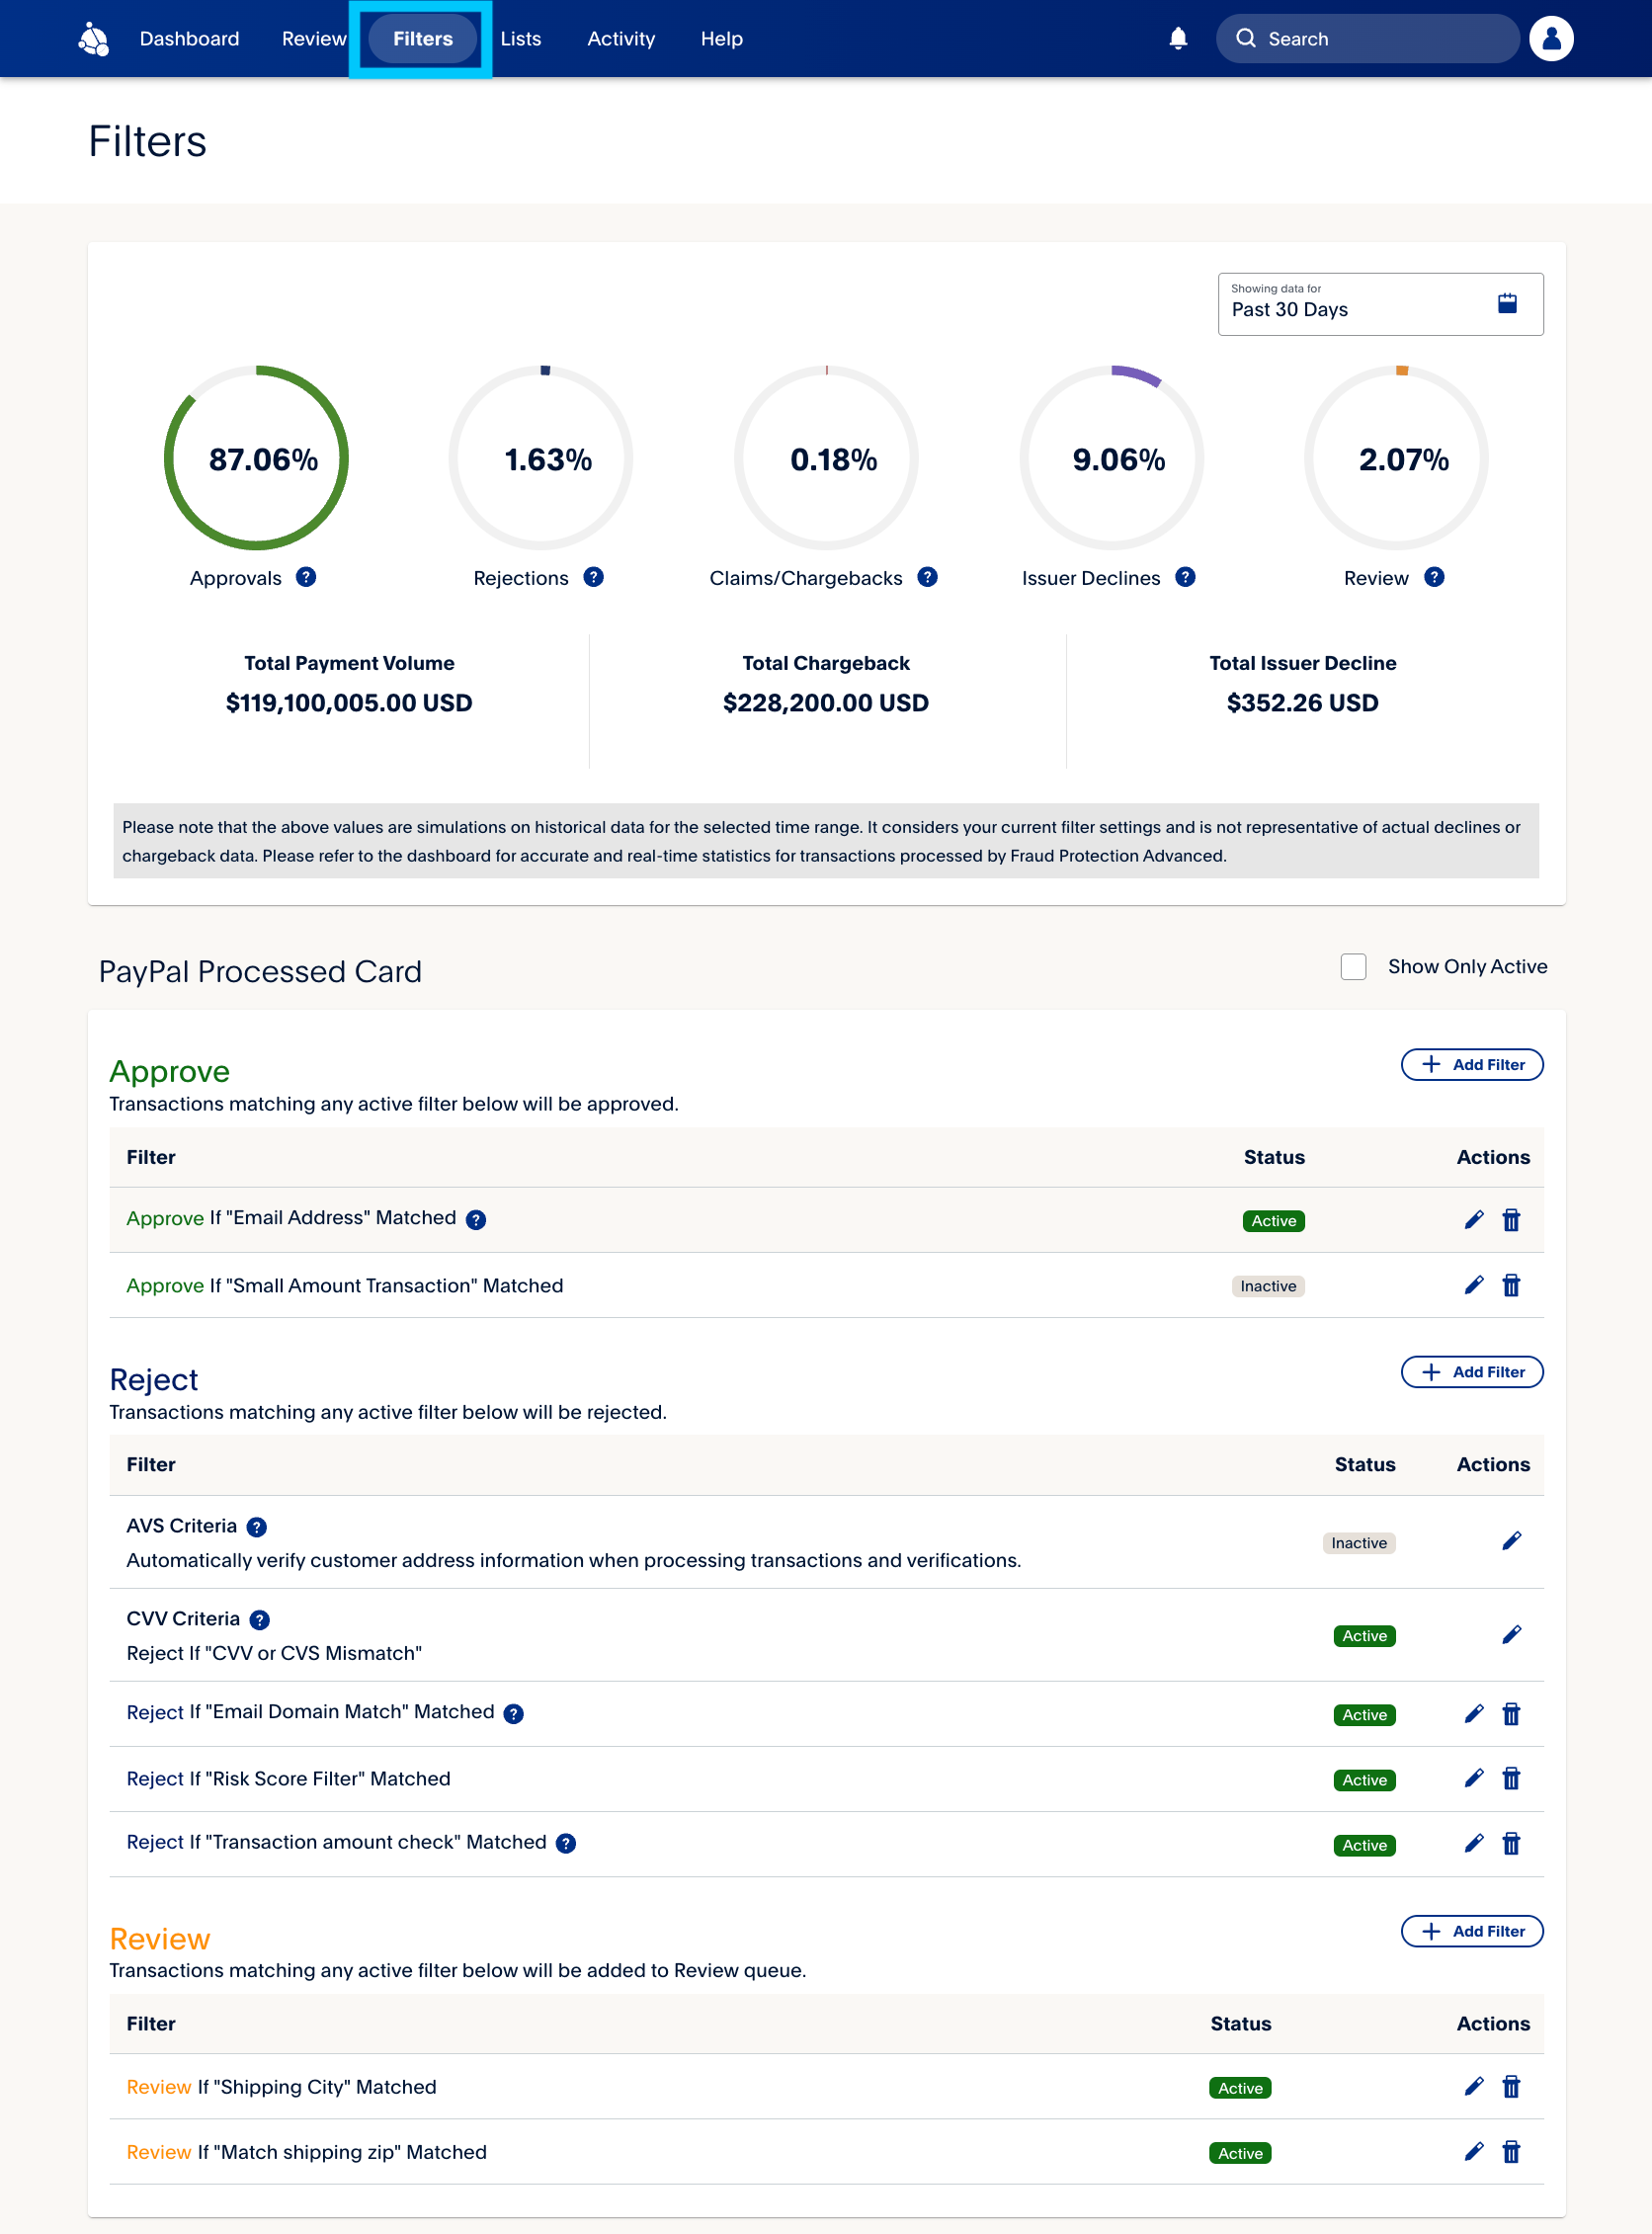Screen dimensions: 1652x2234
Task: Delete the "Risk Score Filter" reject filter
Action: (x=1511, y=1778)
